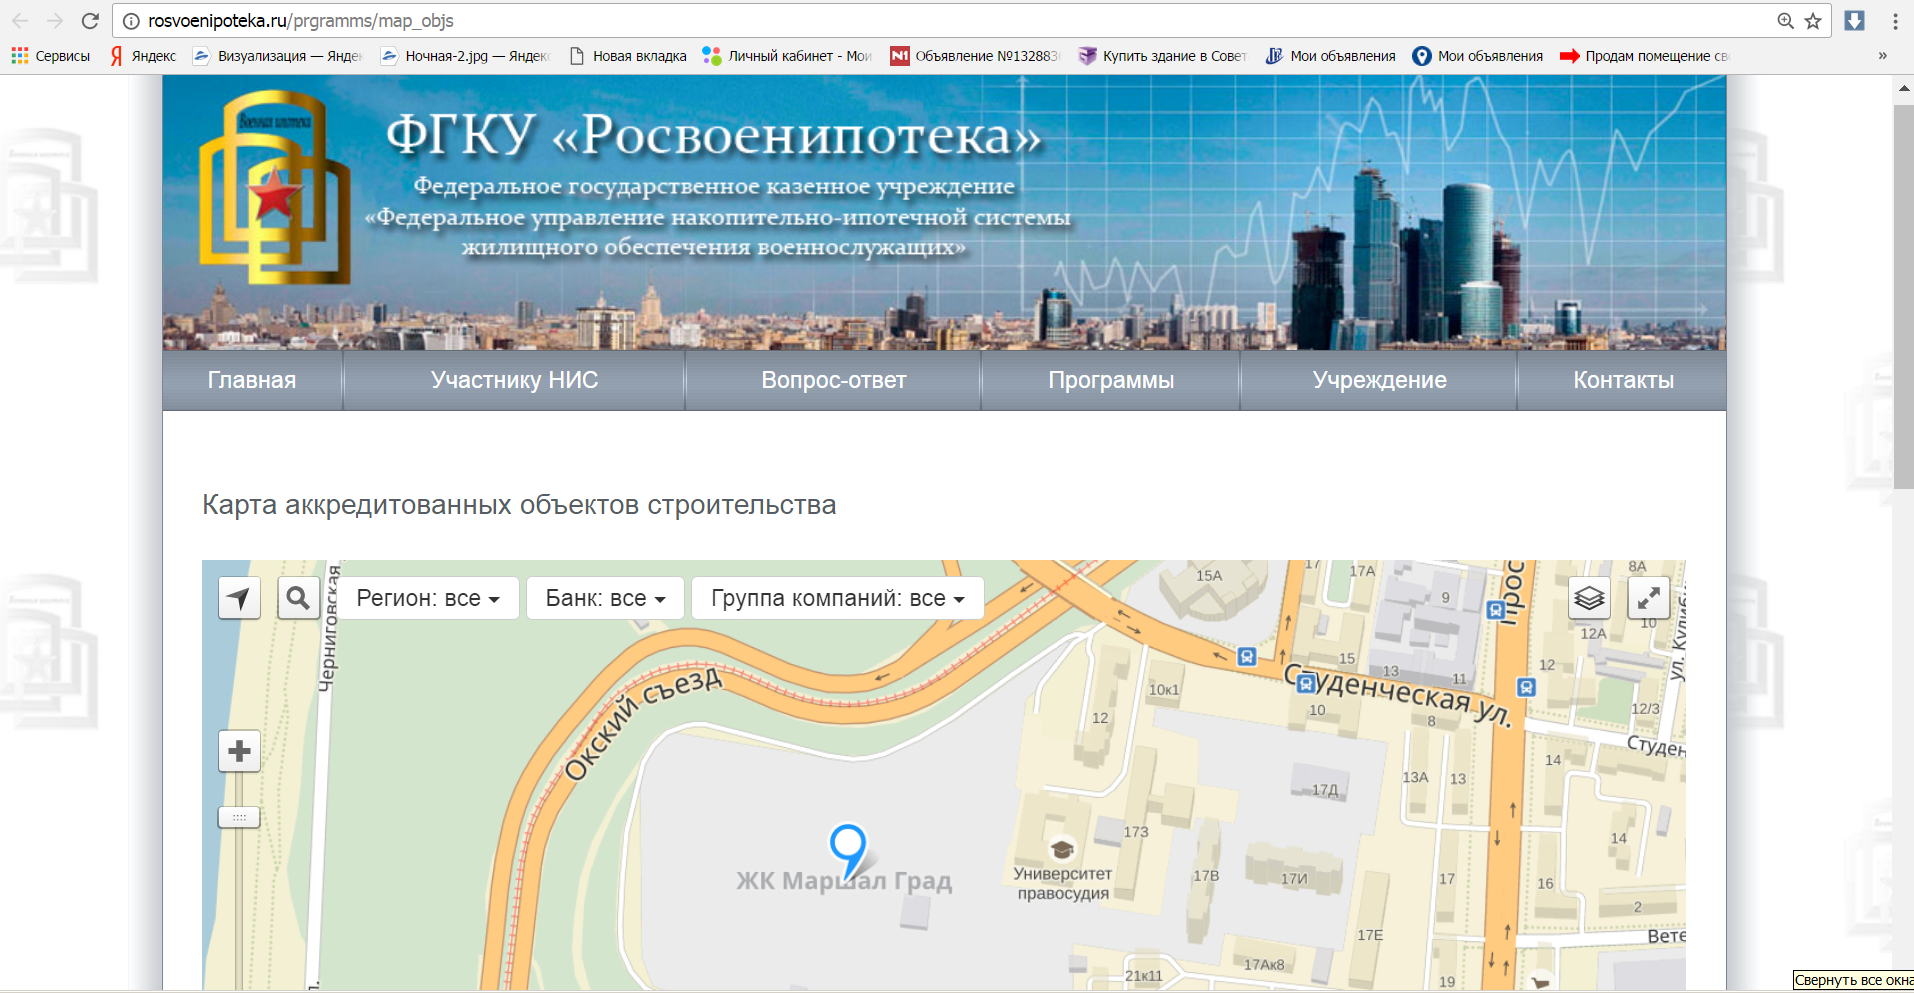Click the browser back arrow

click(20, 21)
